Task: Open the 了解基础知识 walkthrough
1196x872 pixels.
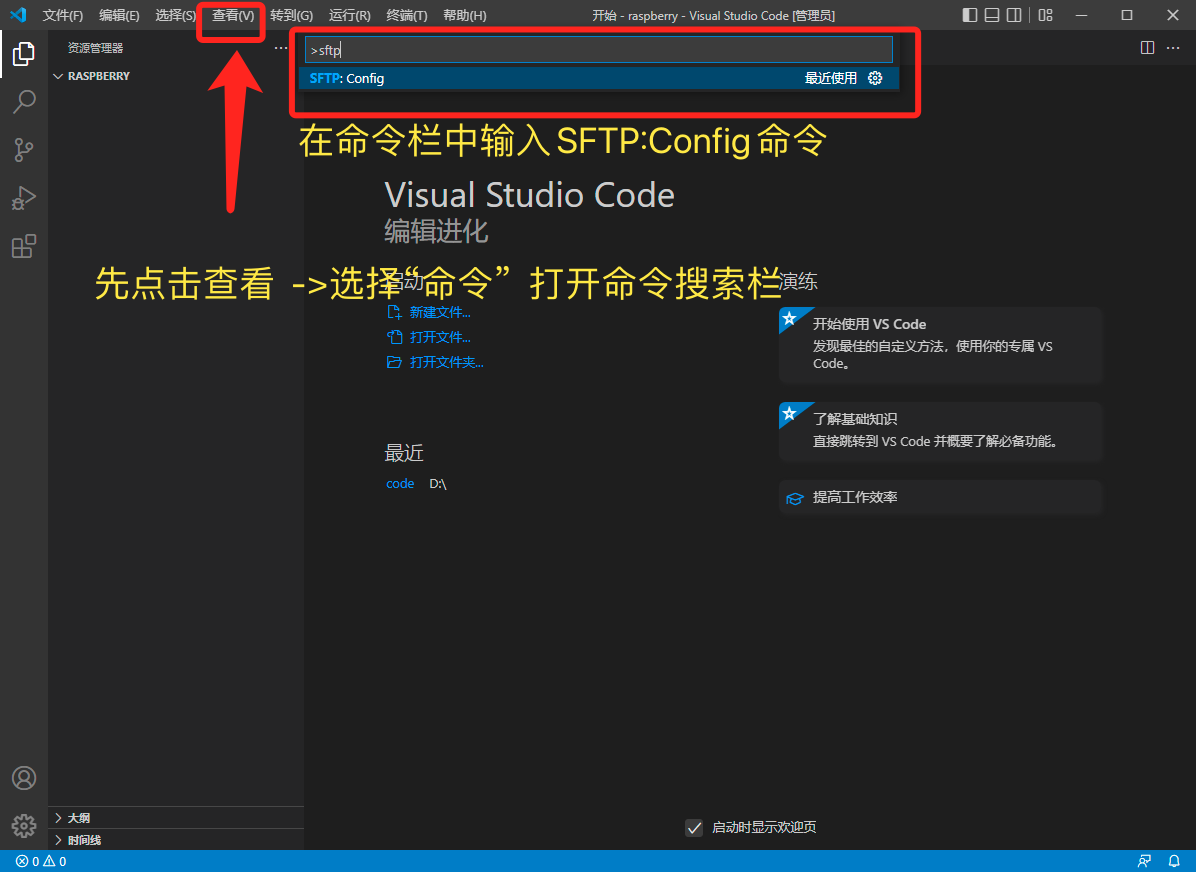Action: [x=940, y=431]
